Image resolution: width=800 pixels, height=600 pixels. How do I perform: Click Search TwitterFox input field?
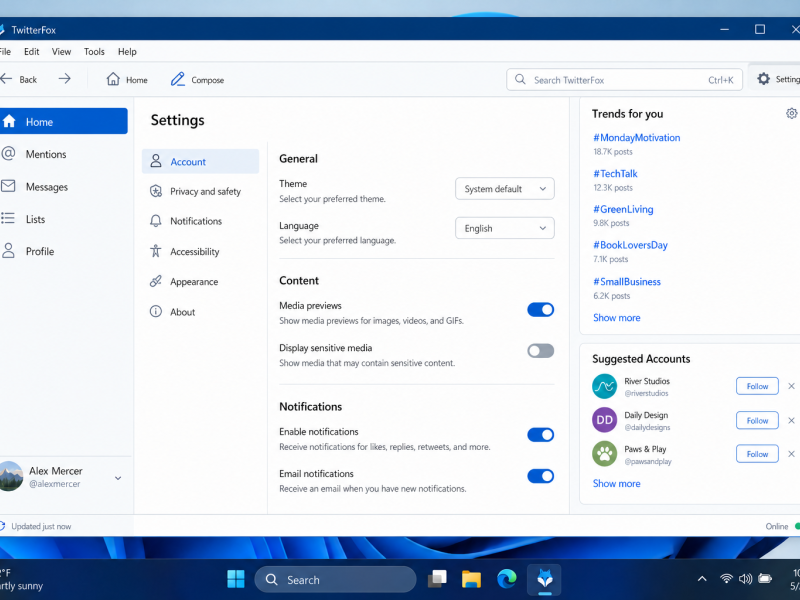pyautogui.click(x=624, y=80)
